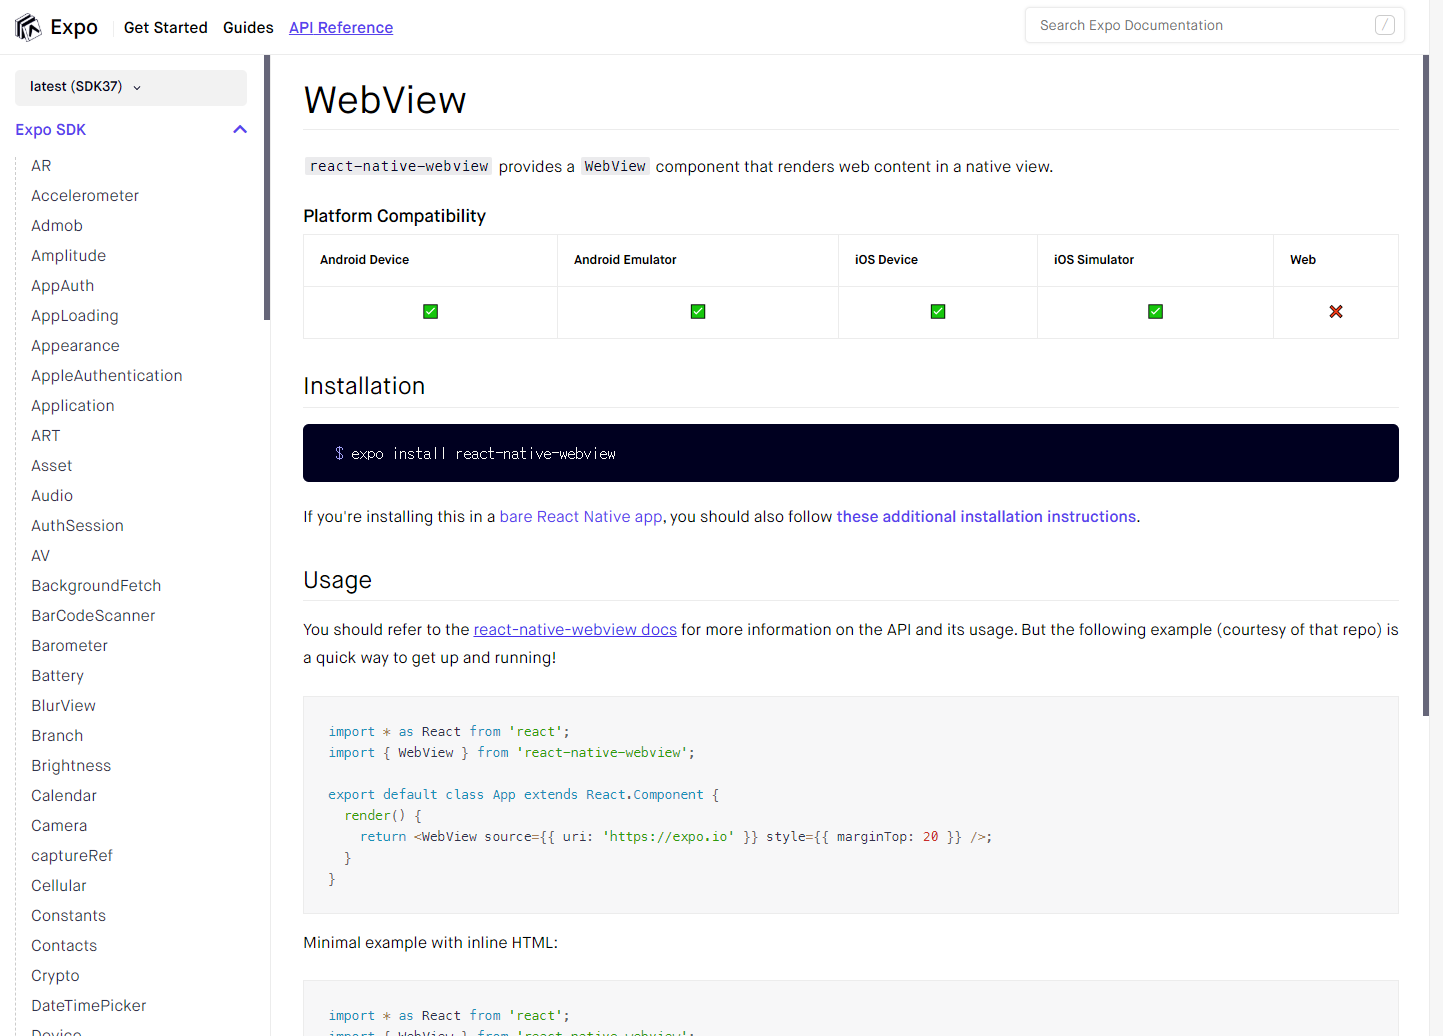Click the react-native-webview inline code
The width and height of the screenshot is (1443, 1036).
[399, 166]
